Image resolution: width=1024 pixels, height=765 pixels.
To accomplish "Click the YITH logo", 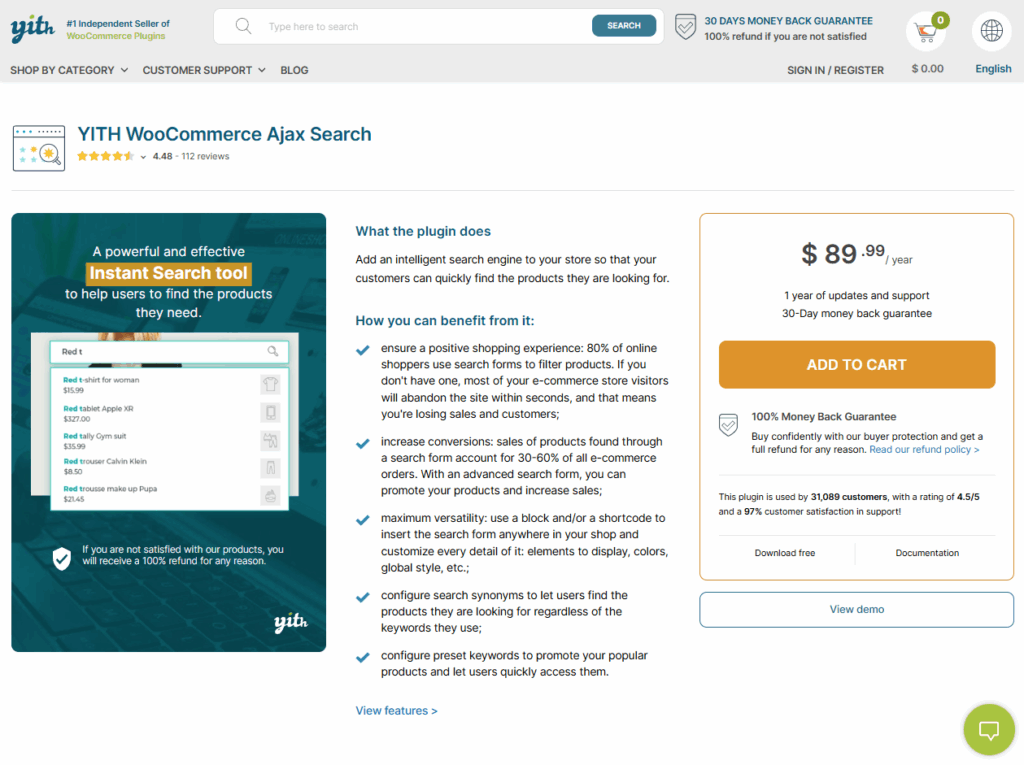I will [31, 29].
